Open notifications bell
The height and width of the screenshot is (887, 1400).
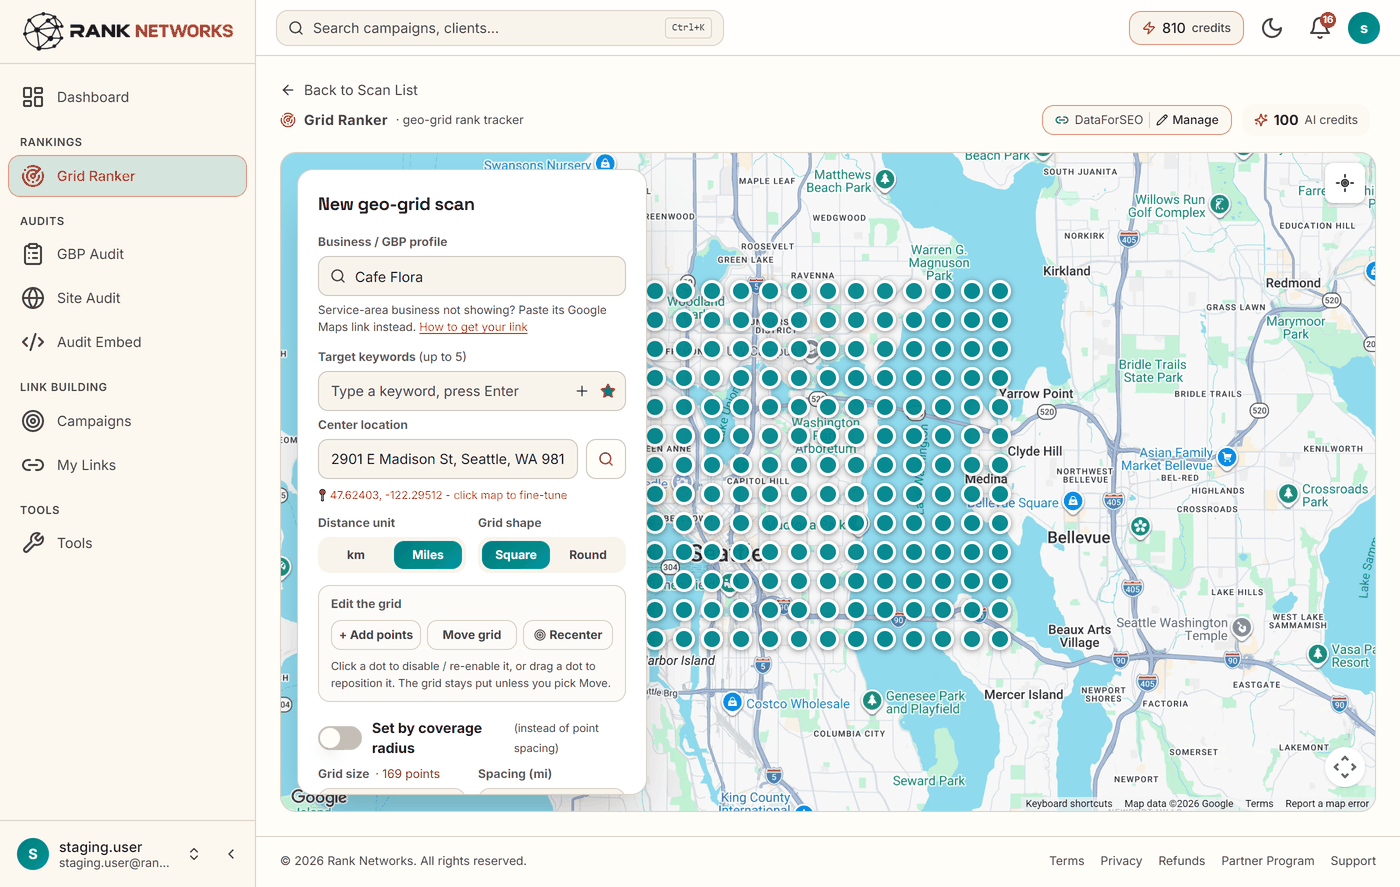(x=1320, y=28)
